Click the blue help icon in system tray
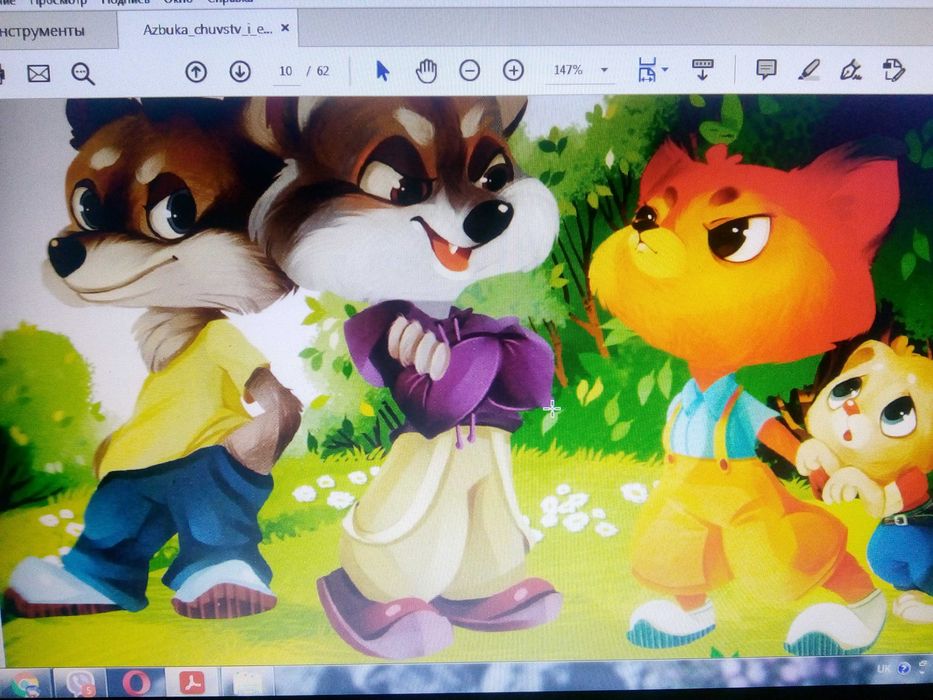Image resolution: width=933 pixels, height=700 pixels. [904, 668]
